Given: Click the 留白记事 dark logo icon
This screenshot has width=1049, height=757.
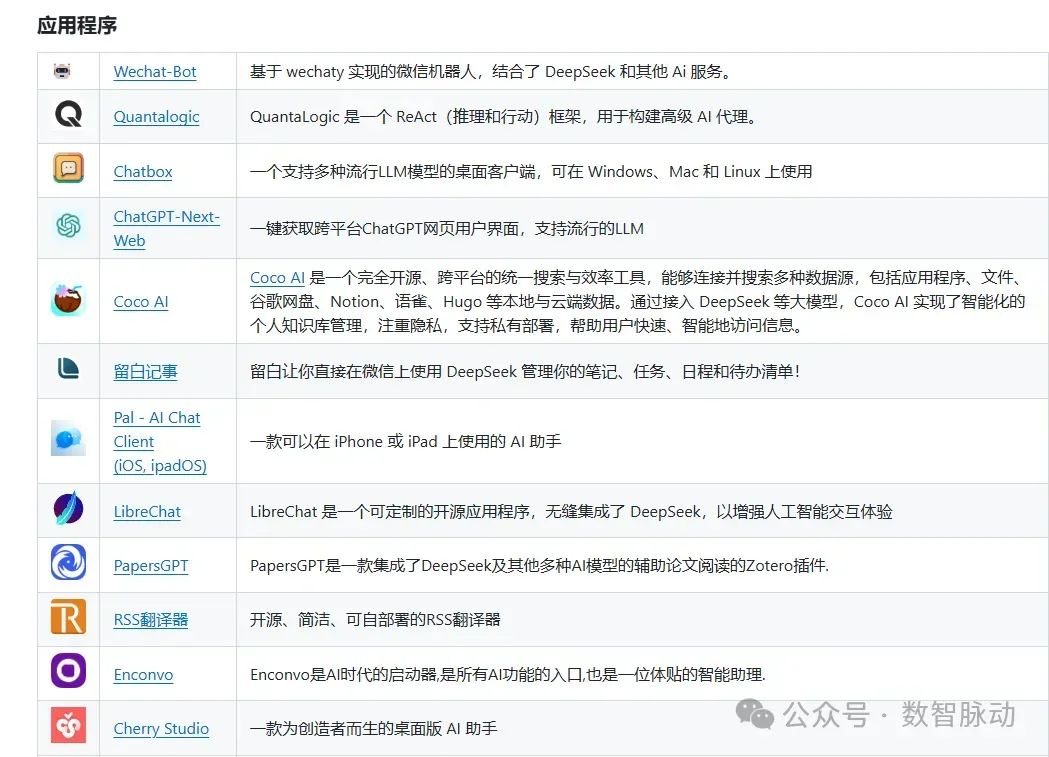Looking at the screenshot, I should [x=68, y=368].
